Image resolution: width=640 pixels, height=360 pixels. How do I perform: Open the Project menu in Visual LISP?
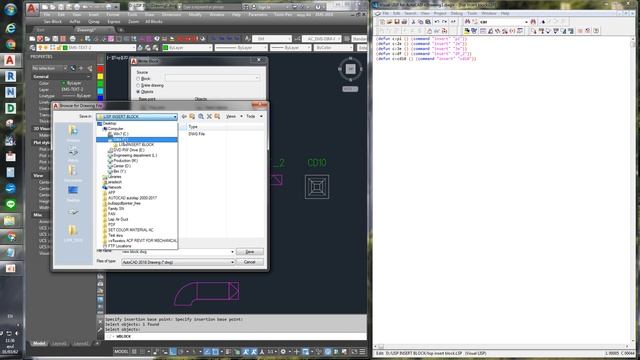coord(440,13)
